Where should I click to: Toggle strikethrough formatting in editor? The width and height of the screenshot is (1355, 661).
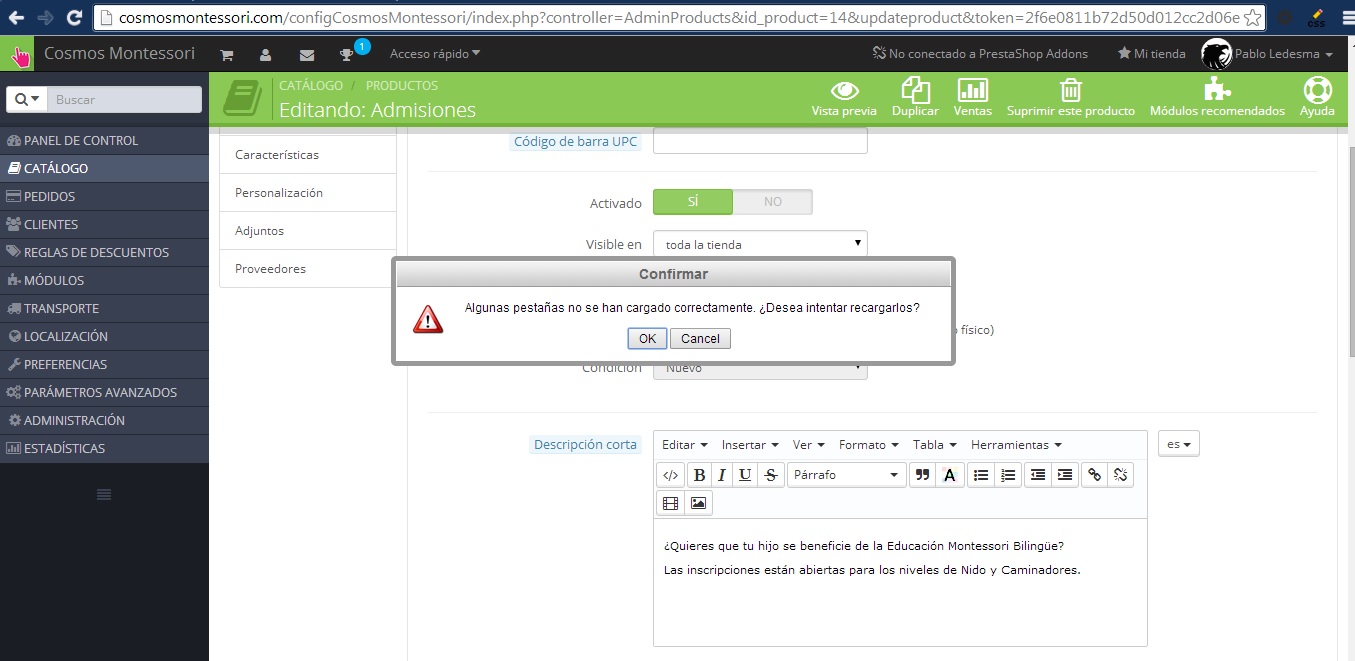pos(770,475)
